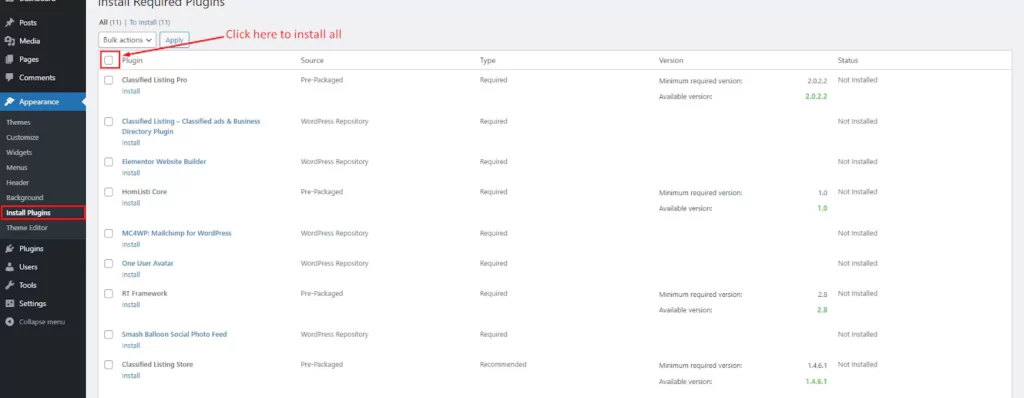The image size is (1024, 398).
Task: Open Tools via the wrench icon
Action: (9, 286)
